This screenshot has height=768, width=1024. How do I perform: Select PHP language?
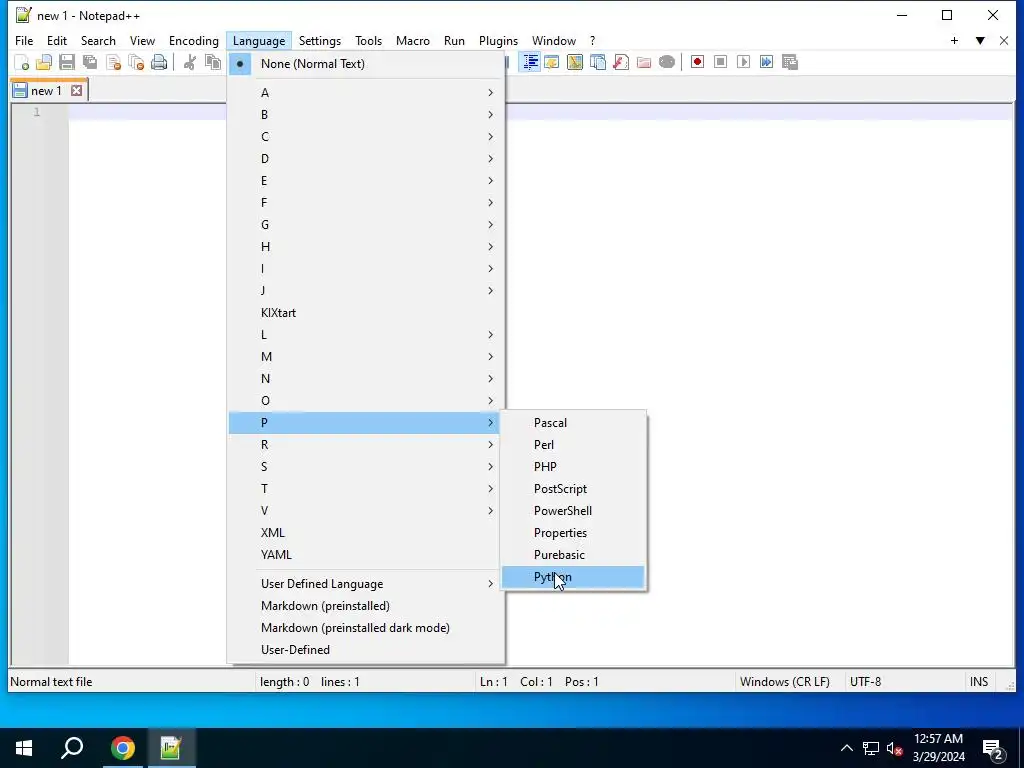coord(573,467)
